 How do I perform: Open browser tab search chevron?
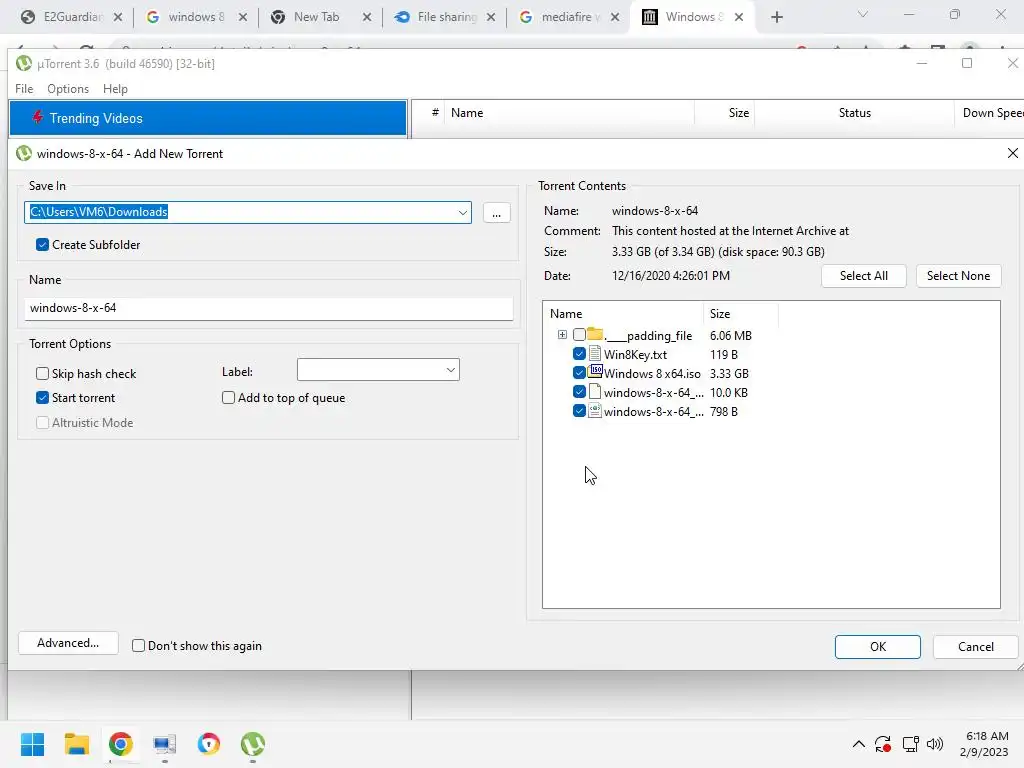click(x=863, y=14)
